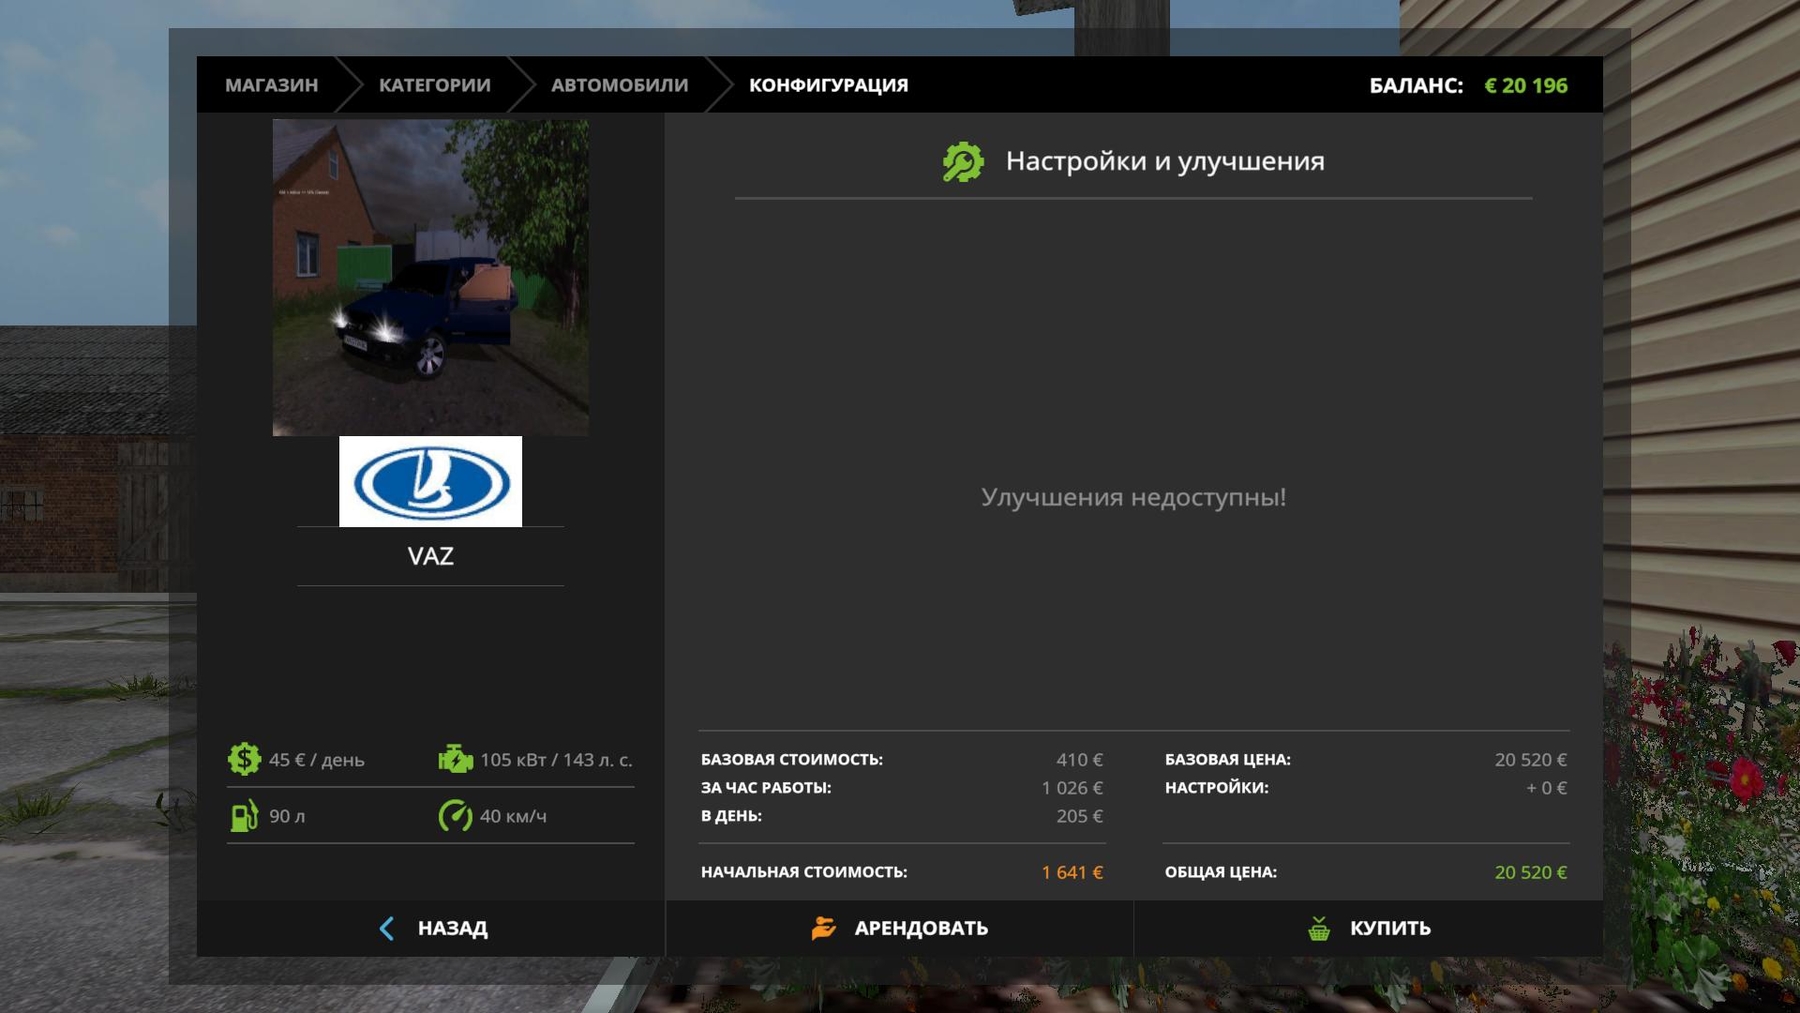Click the engine power icon
The width and height of the screenshot is (1800, 1013).
click(455, 759)
